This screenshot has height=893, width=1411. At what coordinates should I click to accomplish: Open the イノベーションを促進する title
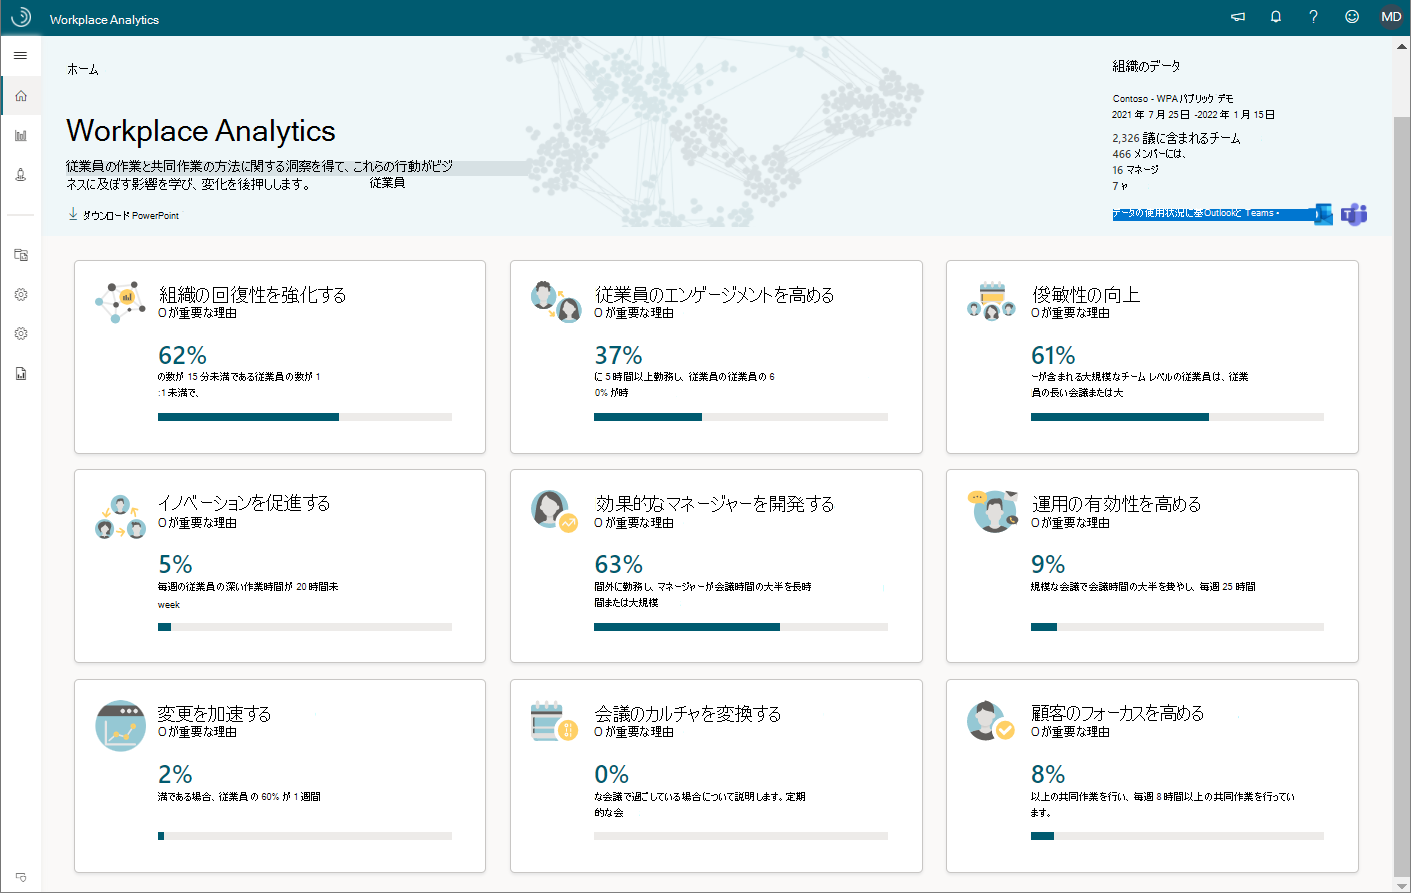(x=244, y=503)
